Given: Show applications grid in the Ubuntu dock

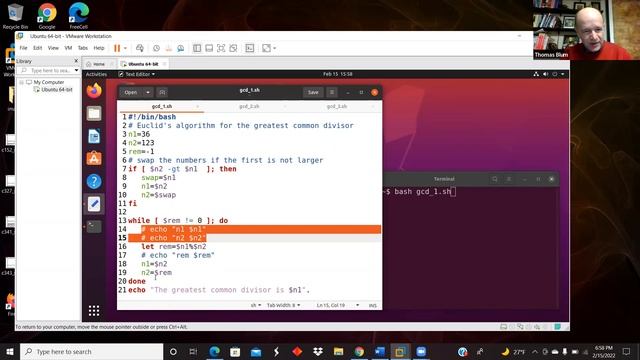Looking at the screenshot, I should click(x=94, y=311).
